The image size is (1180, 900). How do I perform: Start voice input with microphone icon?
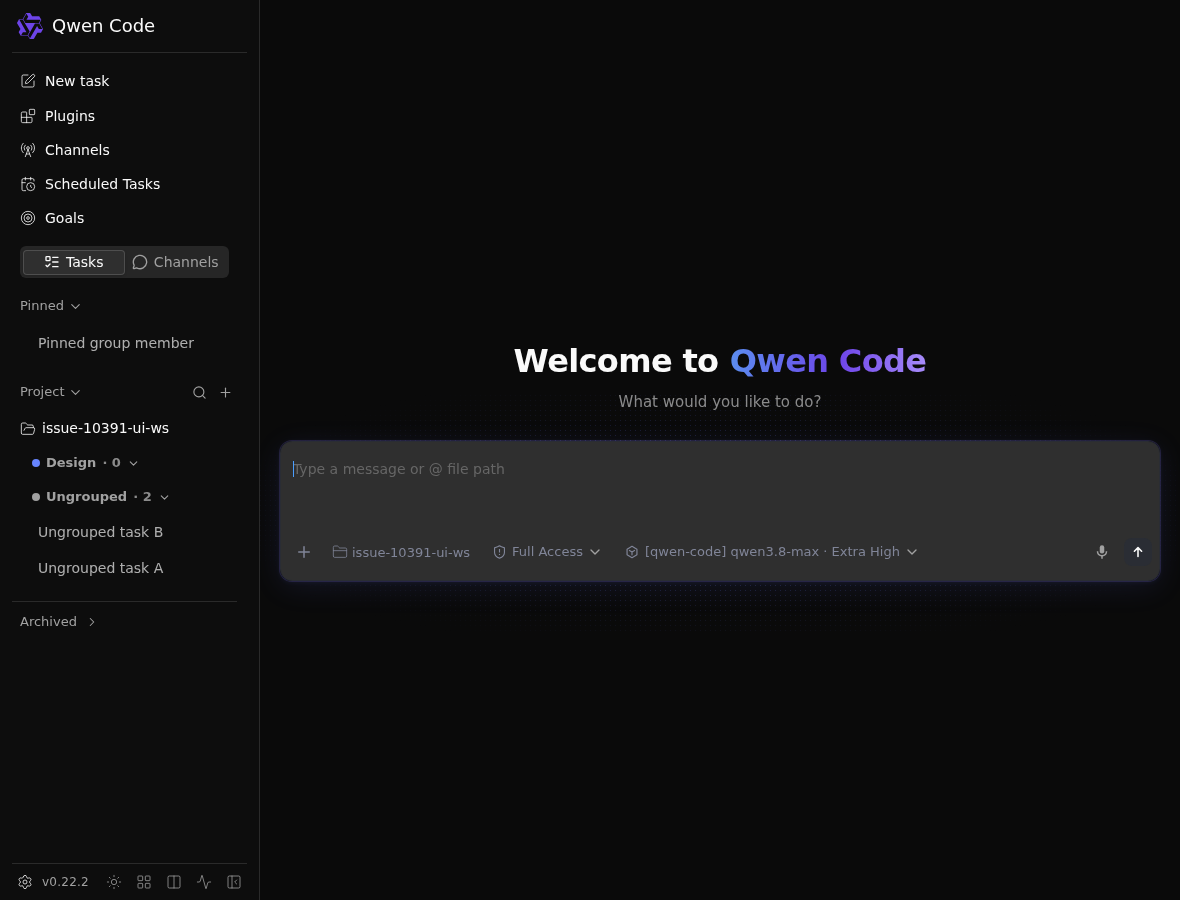1102,552
